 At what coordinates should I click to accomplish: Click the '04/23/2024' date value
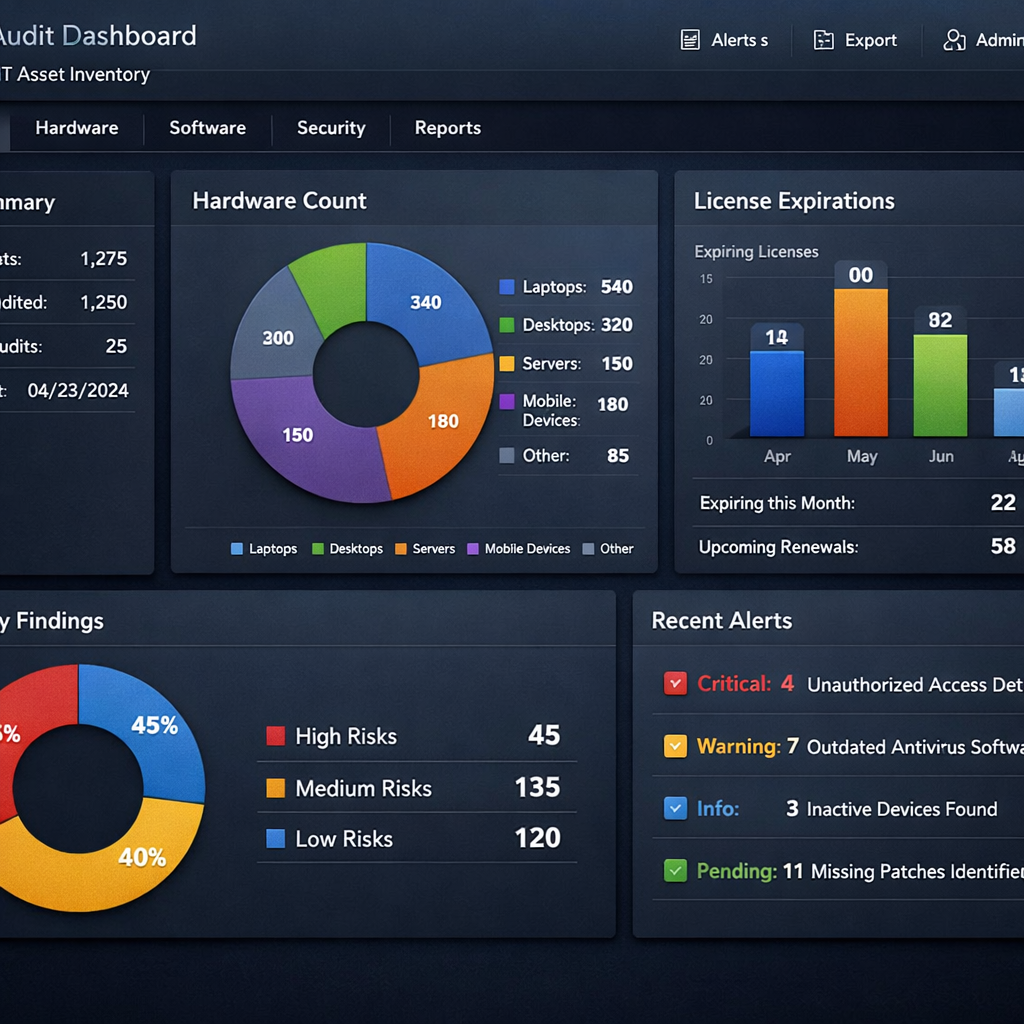click(x=78, y=391)
